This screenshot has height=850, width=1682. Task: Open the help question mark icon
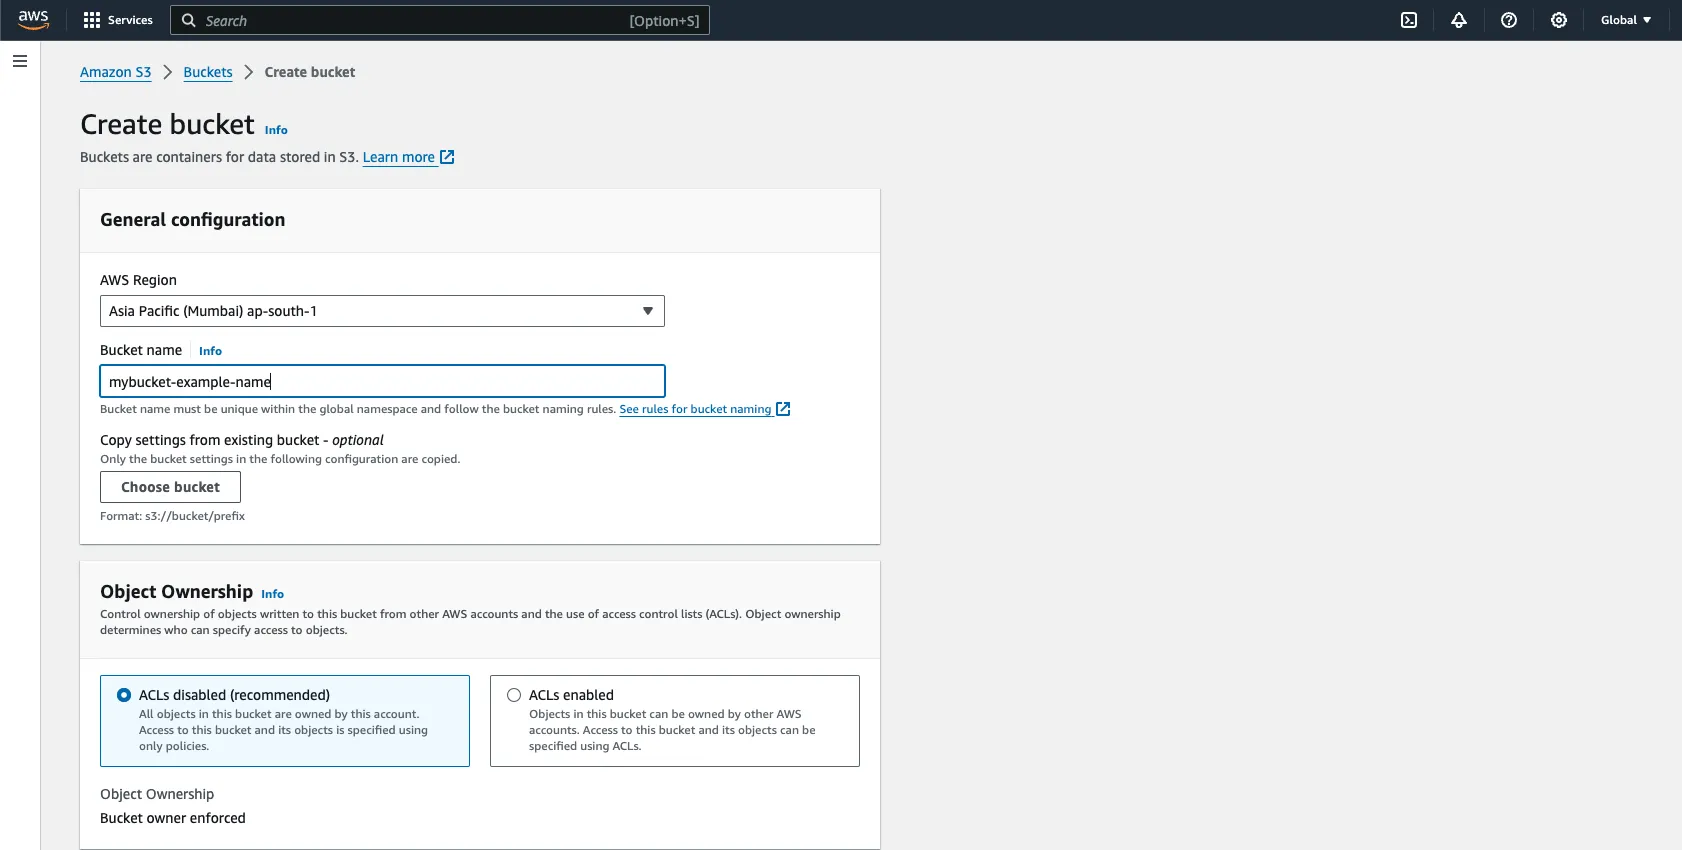point(1509,20)
